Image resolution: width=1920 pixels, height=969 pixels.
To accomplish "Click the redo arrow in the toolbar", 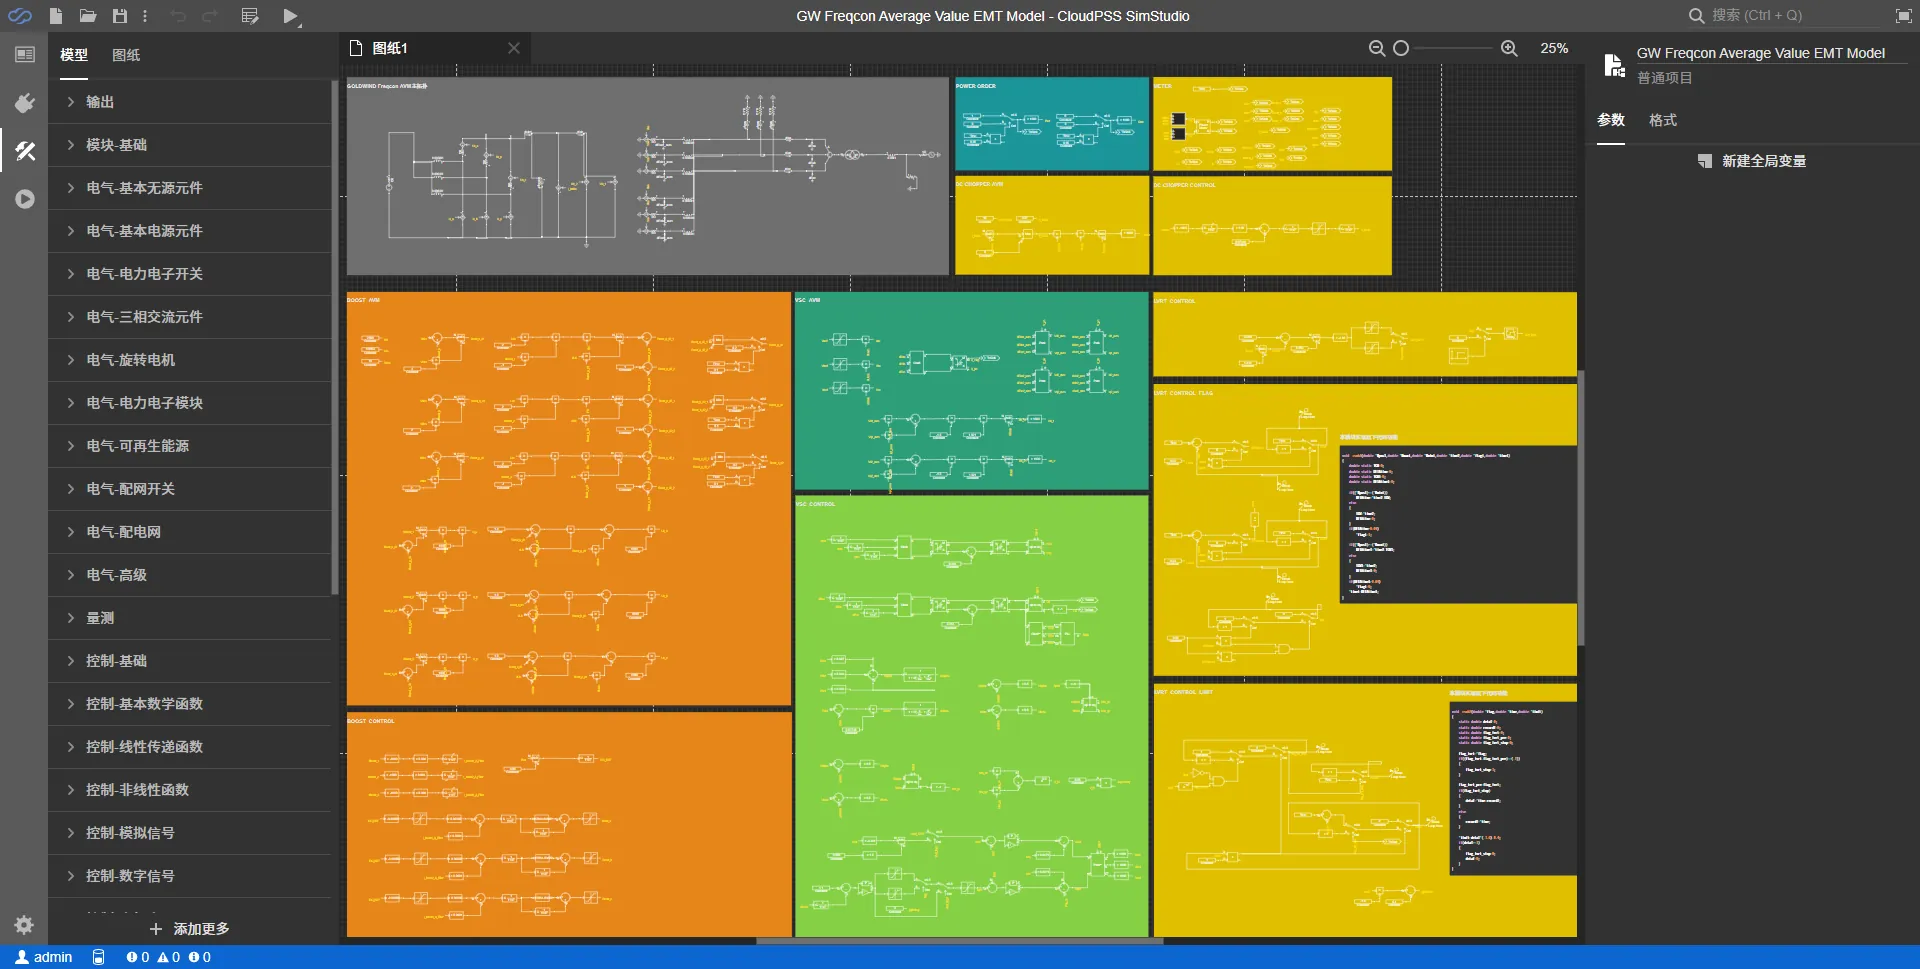I will (210, 16).
